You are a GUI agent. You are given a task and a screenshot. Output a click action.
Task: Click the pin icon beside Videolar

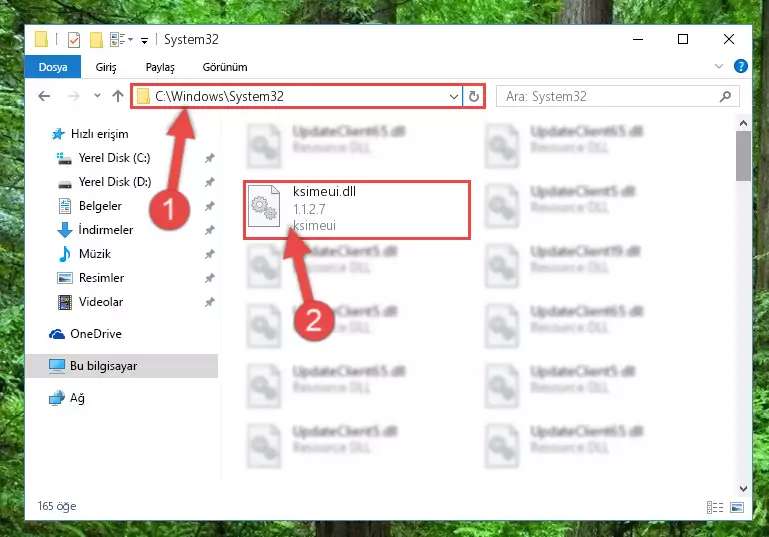[209, 302]
